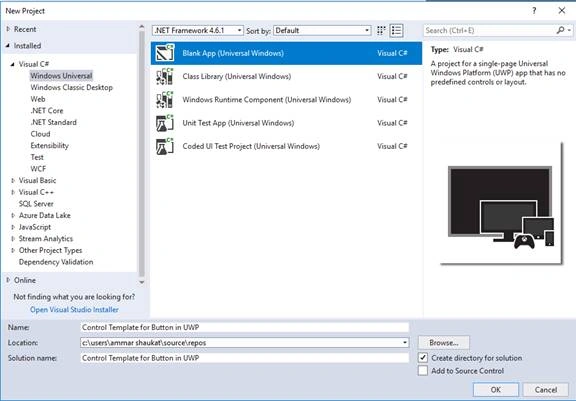Open the .NET Framework version dropdown
The image size is (576, 401).
[x=198, y=30]
